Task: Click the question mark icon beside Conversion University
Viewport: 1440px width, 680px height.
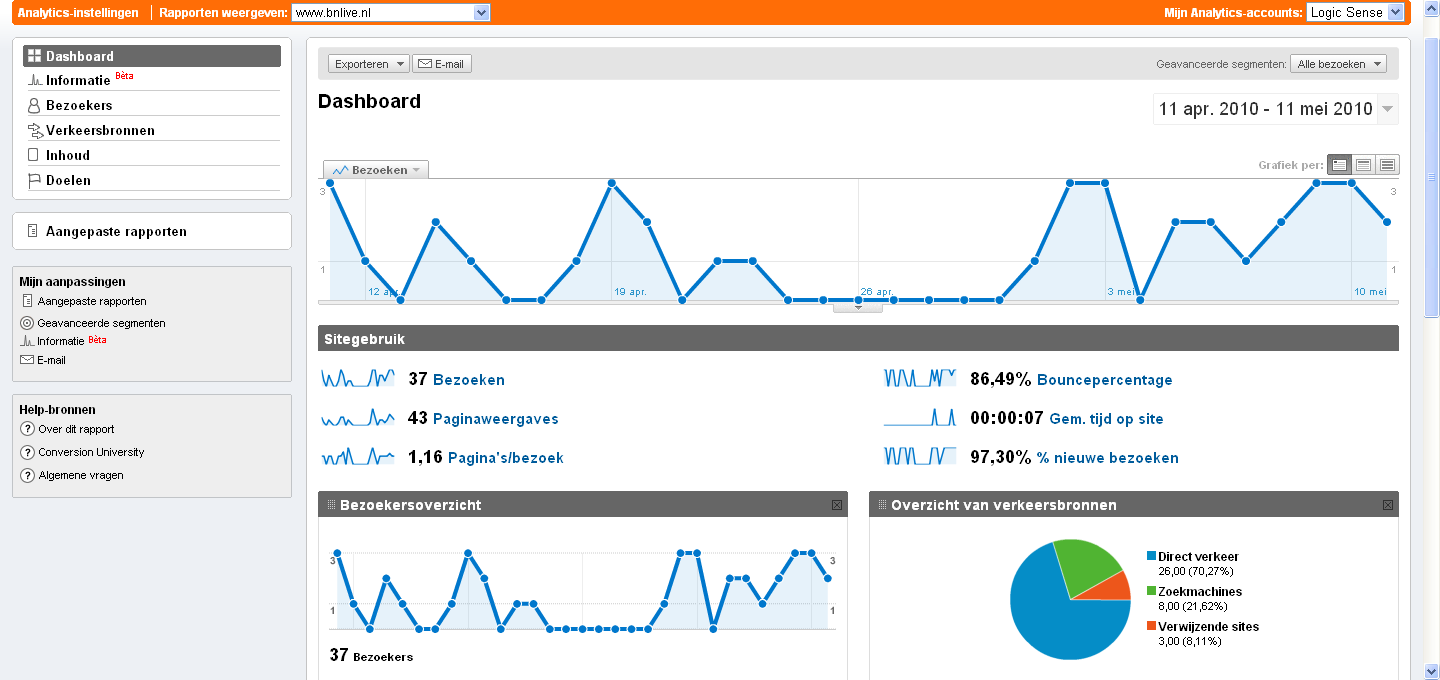Action: [27, 452]
